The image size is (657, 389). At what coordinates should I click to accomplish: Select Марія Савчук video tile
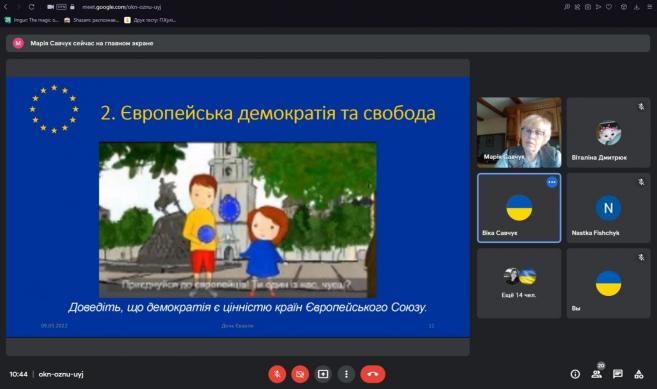point(519,132)
